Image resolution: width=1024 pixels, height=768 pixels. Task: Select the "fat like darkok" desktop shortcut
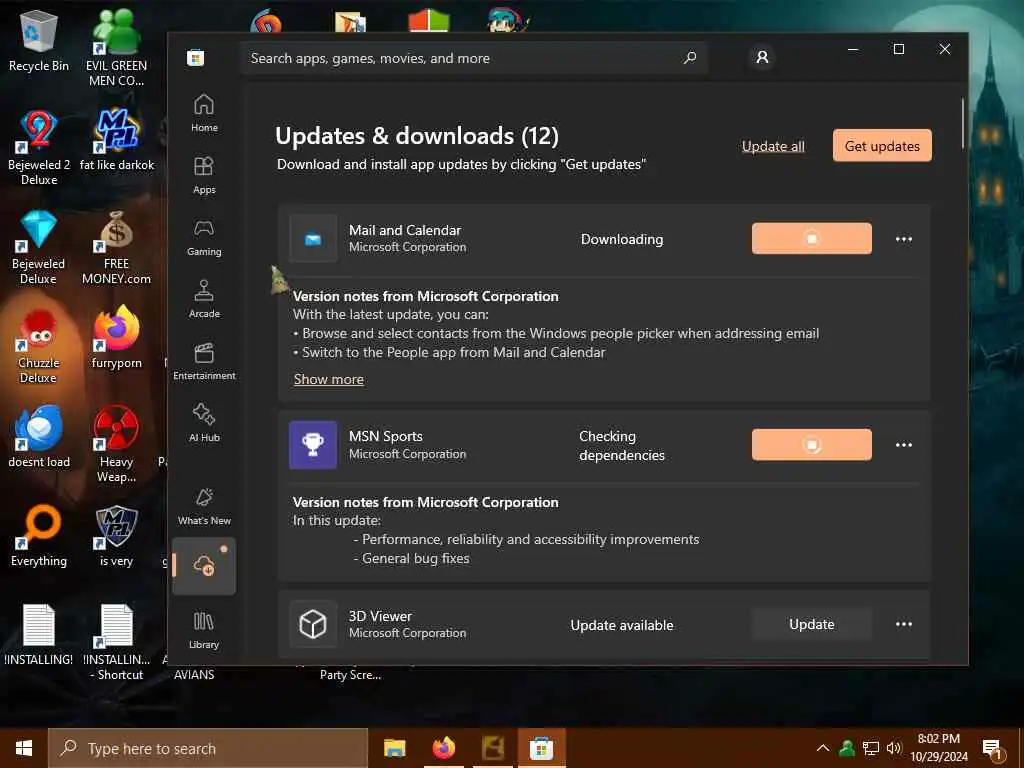tap(116, 140)
